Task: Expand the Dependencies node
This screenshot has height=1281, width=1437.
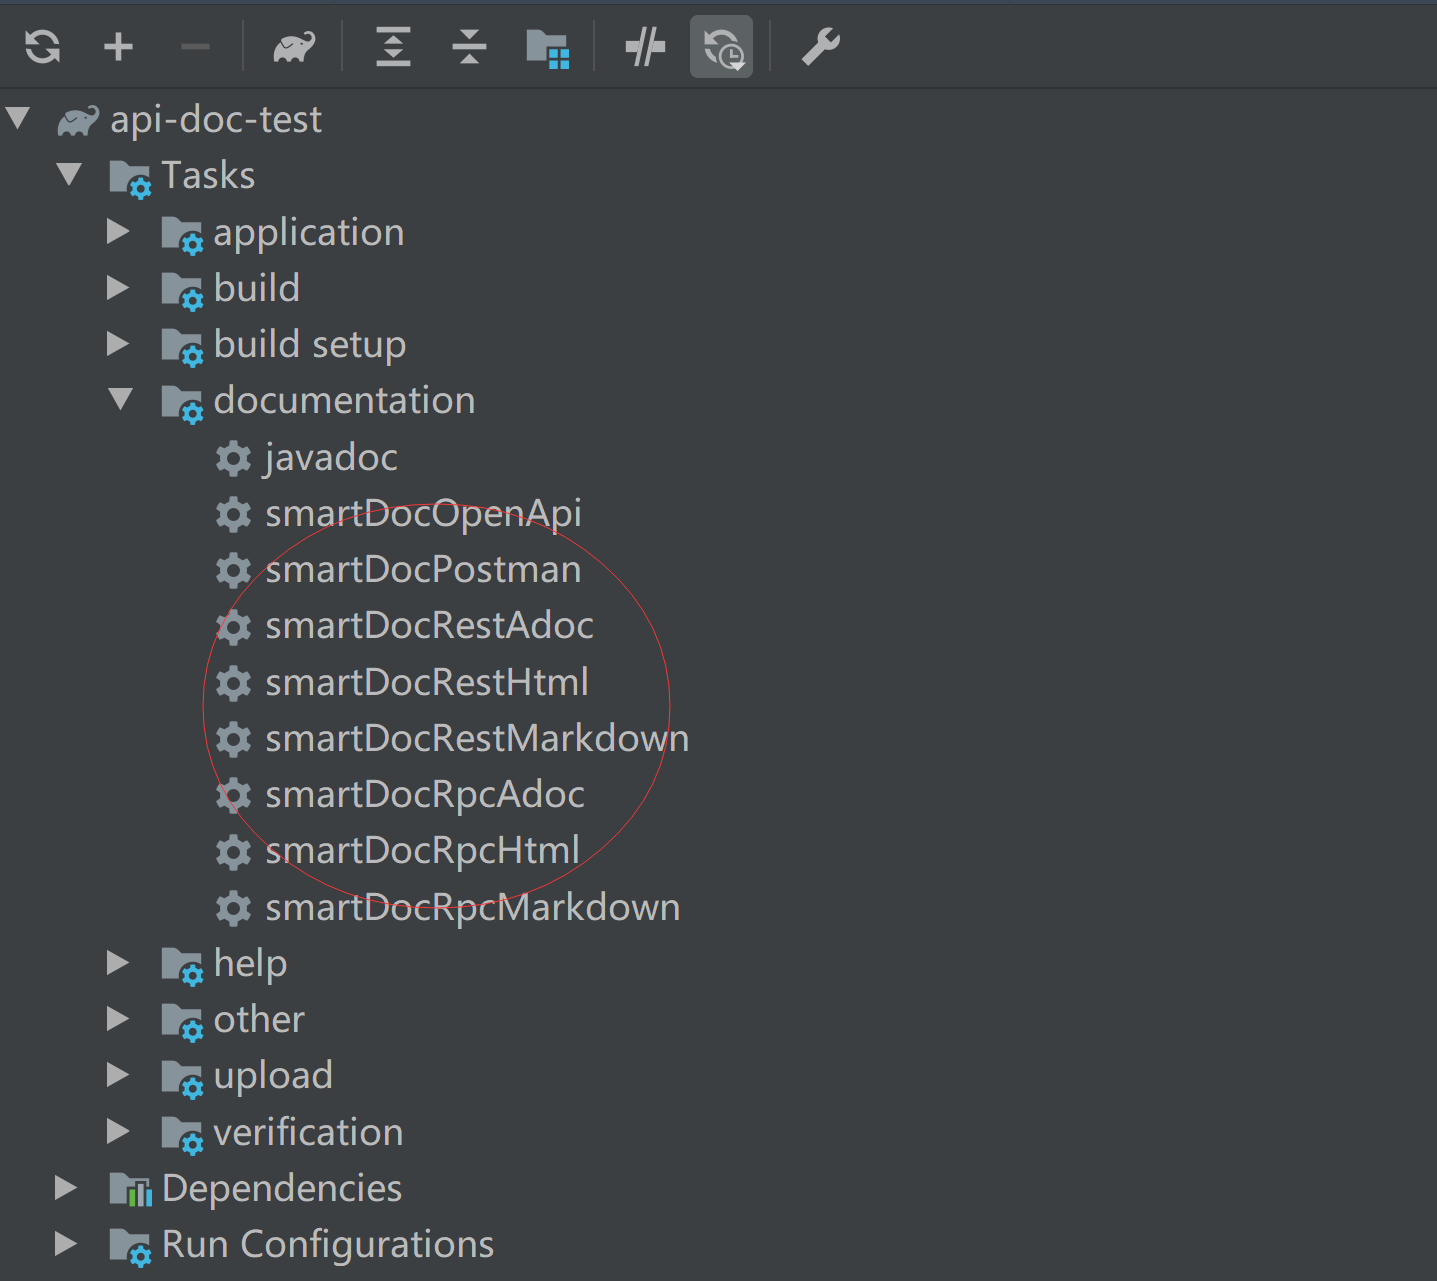Action: pos(66,1188)
